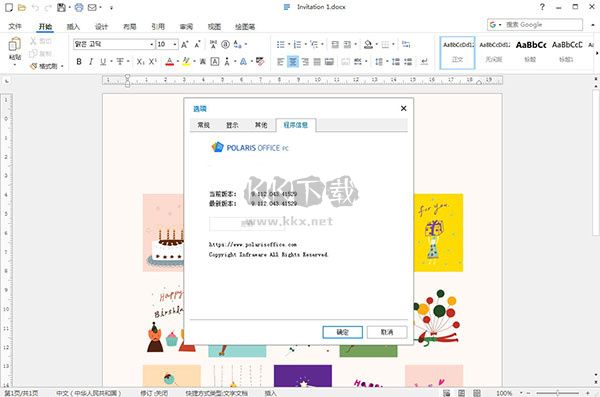Screen dimensions: 600x397
Task: Open the polarisoffice.com link
Action: pos(253,244)
